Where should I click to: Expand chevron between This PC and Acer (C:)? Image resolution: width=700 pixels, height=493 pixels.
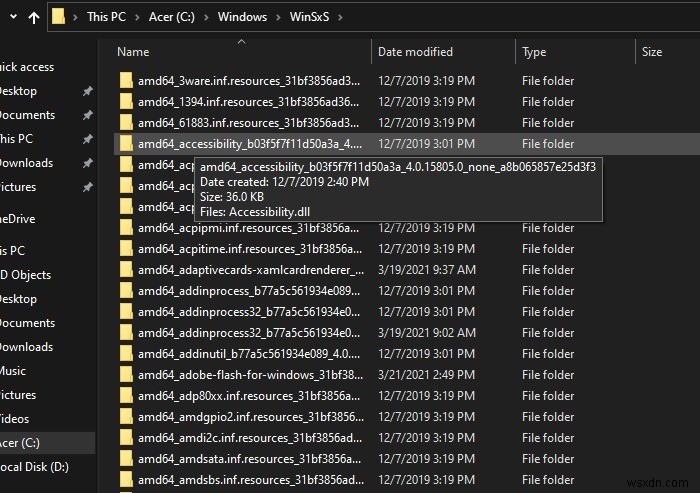137,17
